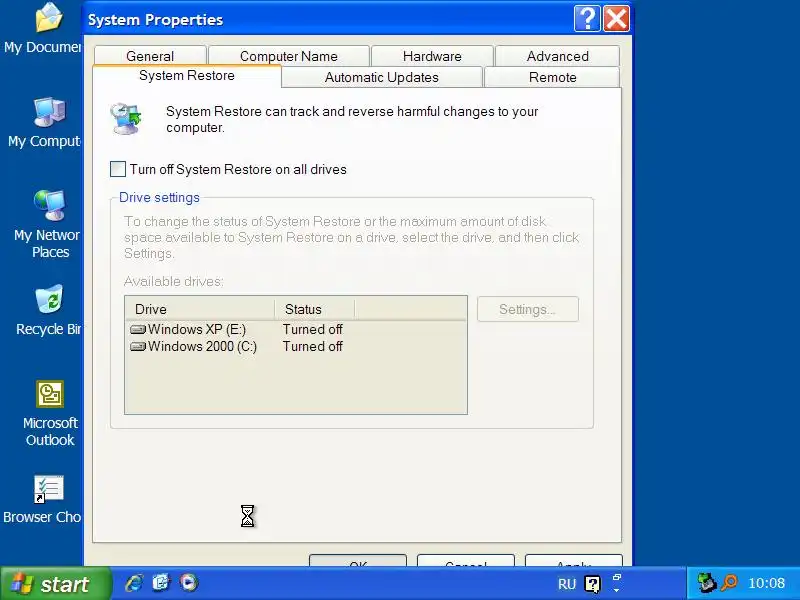
Task: Click Turned off status for Windows XP (E:)
Action: [312, 330]
